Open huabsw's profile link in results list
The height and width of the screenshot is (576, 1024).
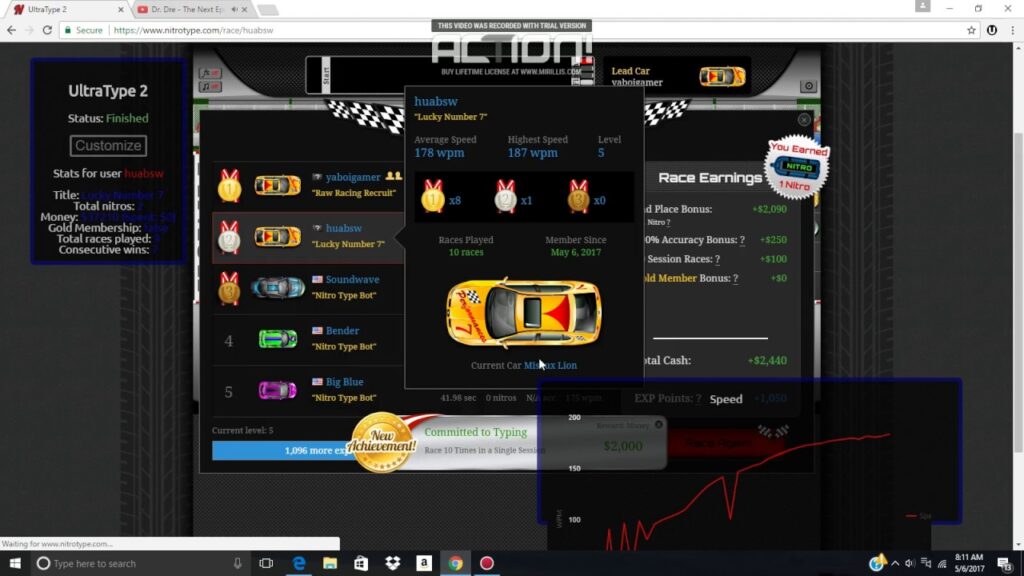tap(344, 228)
